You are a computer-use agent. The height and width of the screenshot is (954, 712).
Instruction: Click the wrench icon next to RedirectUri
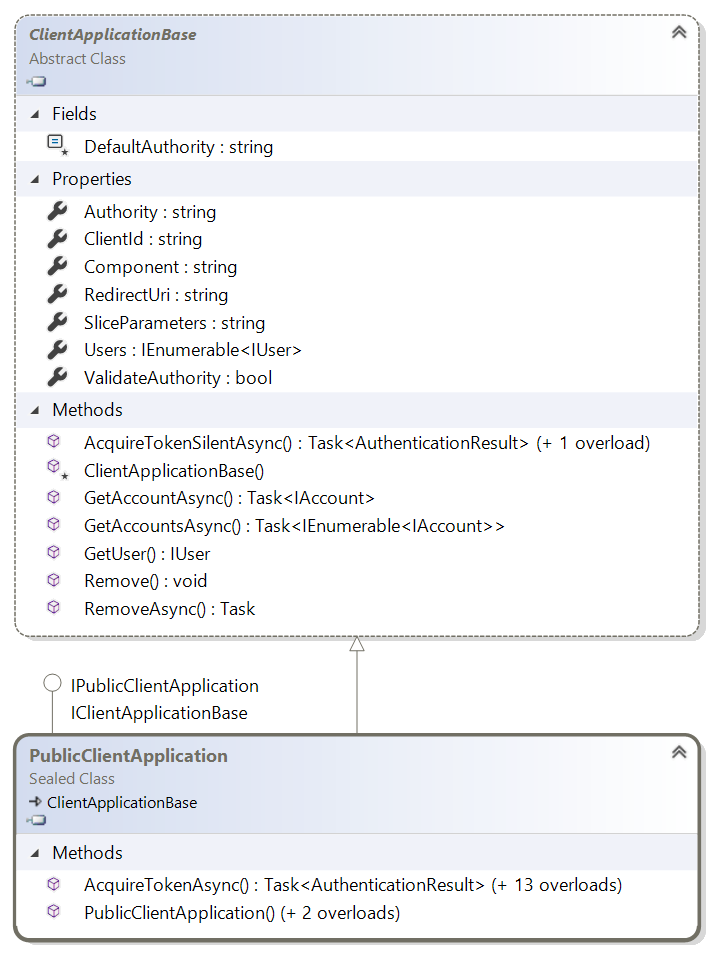point(57,294)
